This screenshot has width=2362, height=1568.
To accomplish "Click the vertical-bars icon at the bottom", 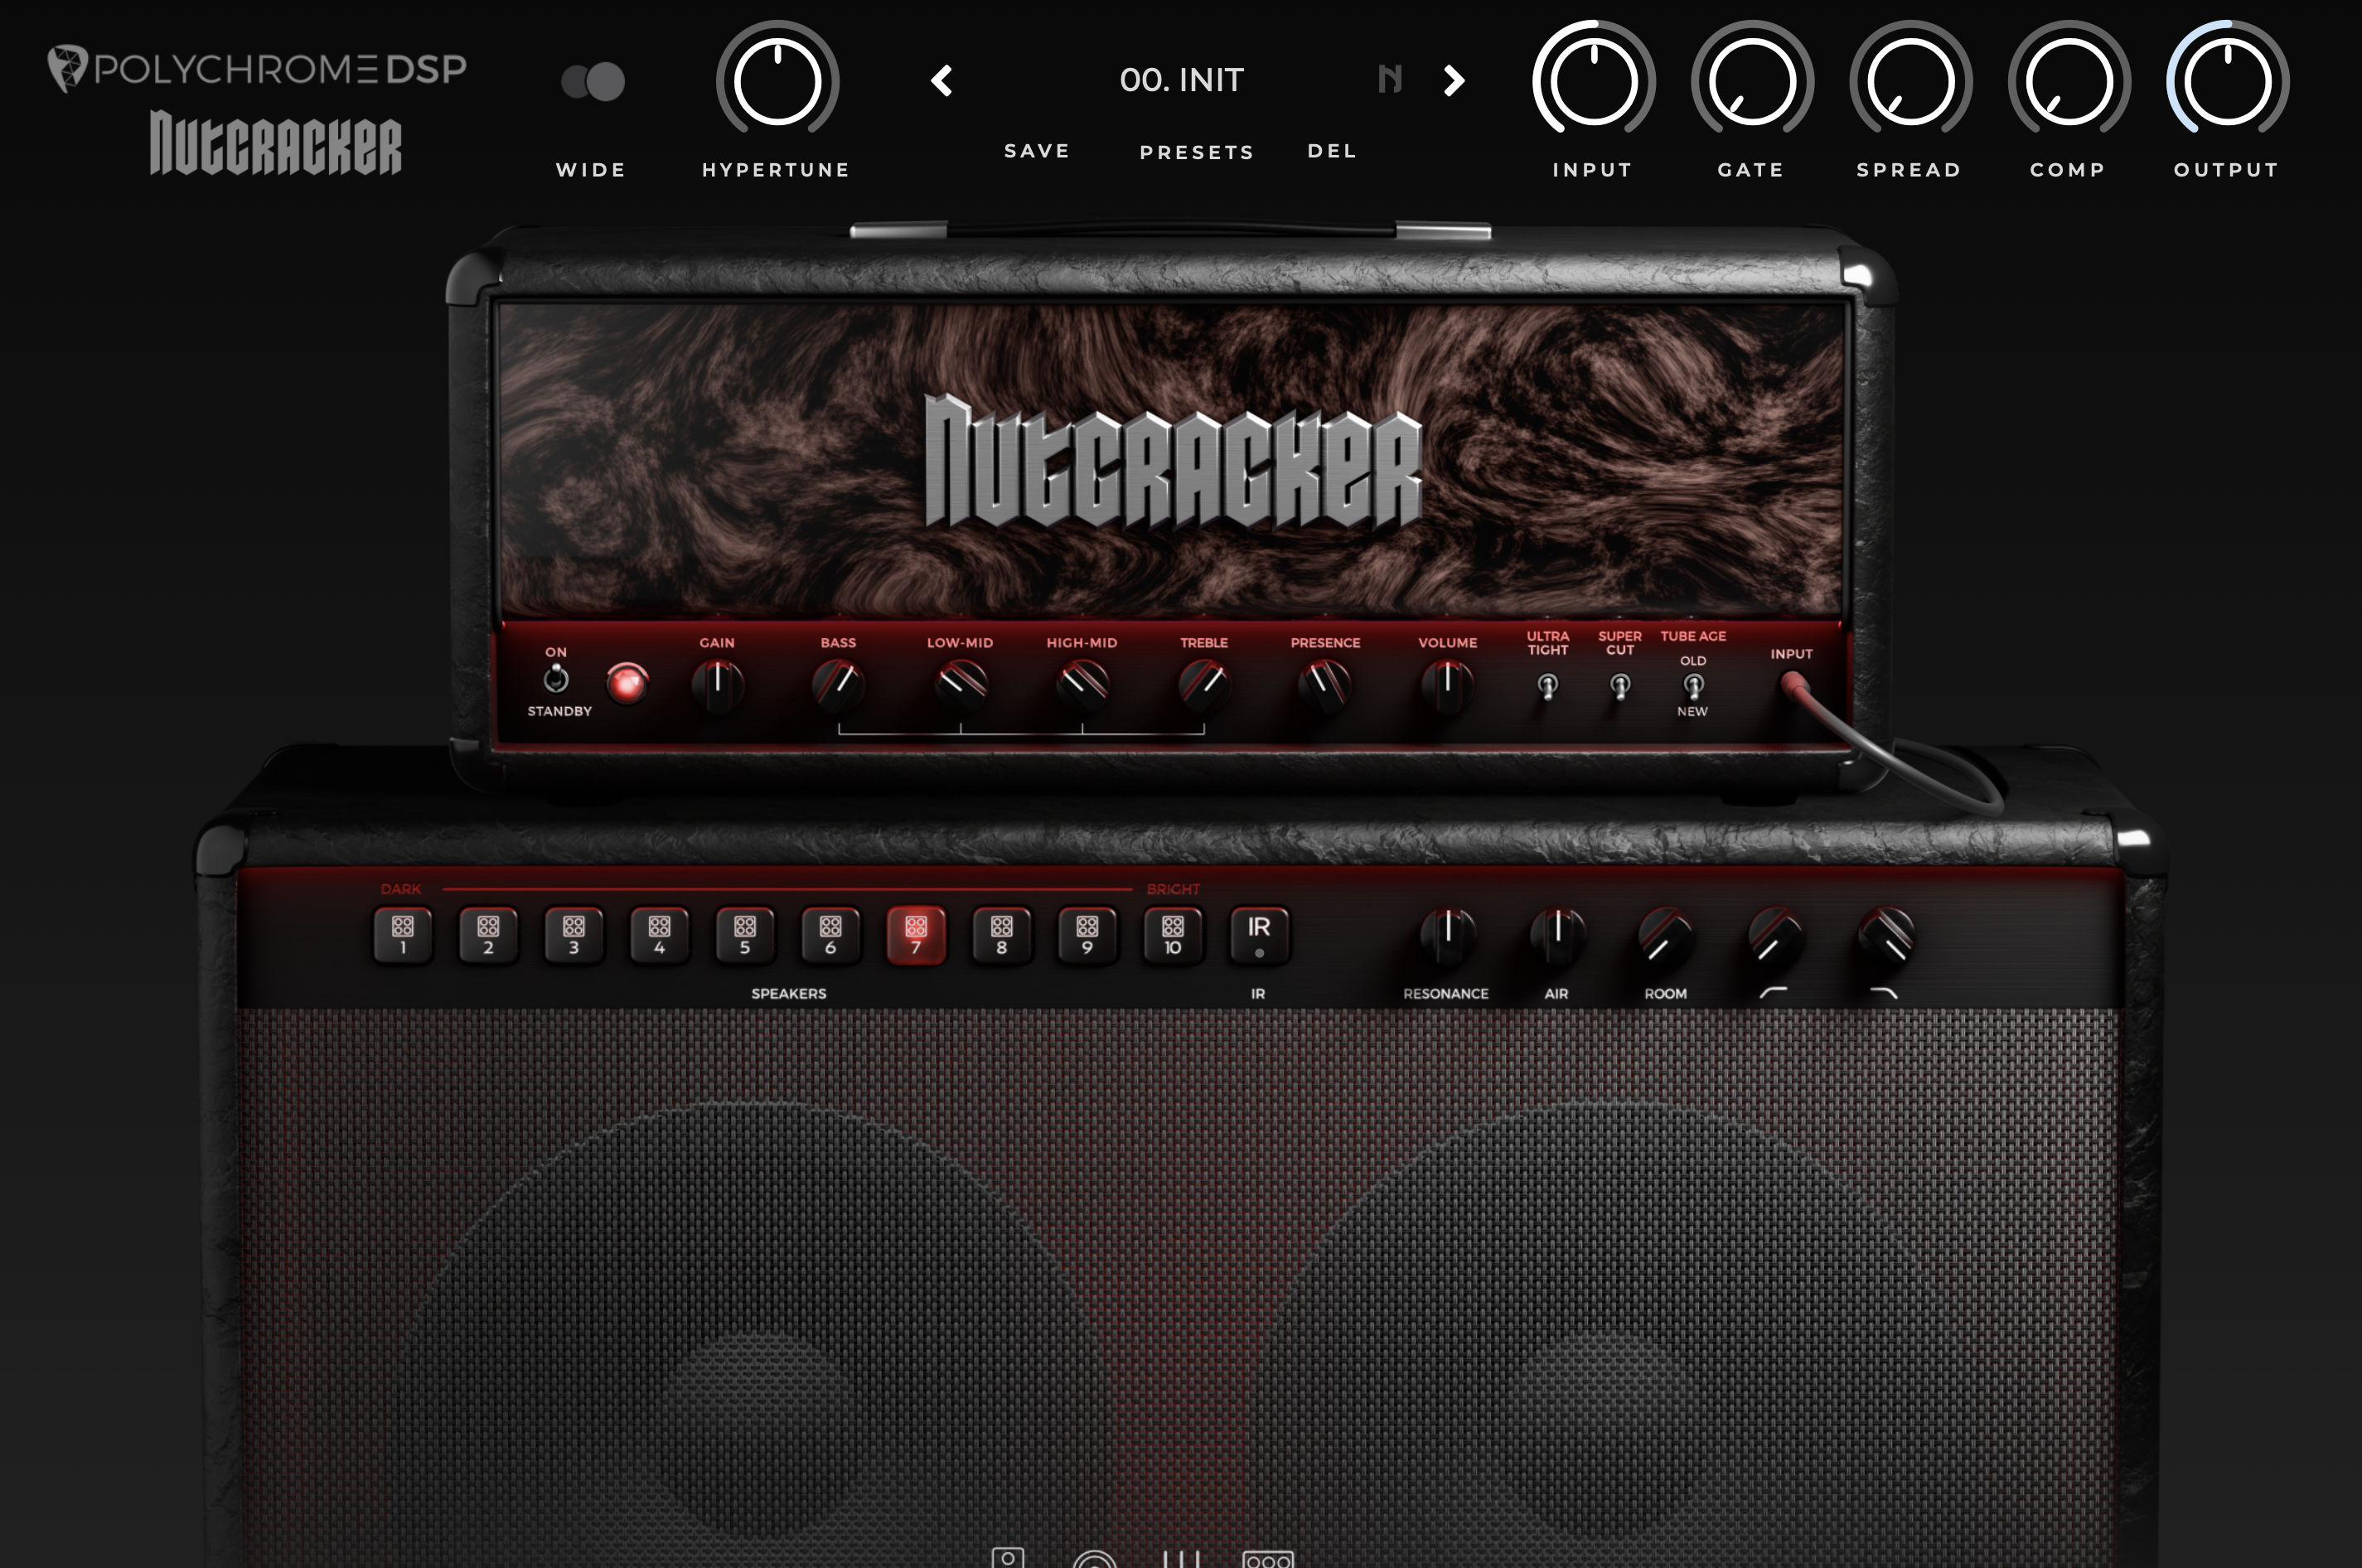I will point(1181,1558).
